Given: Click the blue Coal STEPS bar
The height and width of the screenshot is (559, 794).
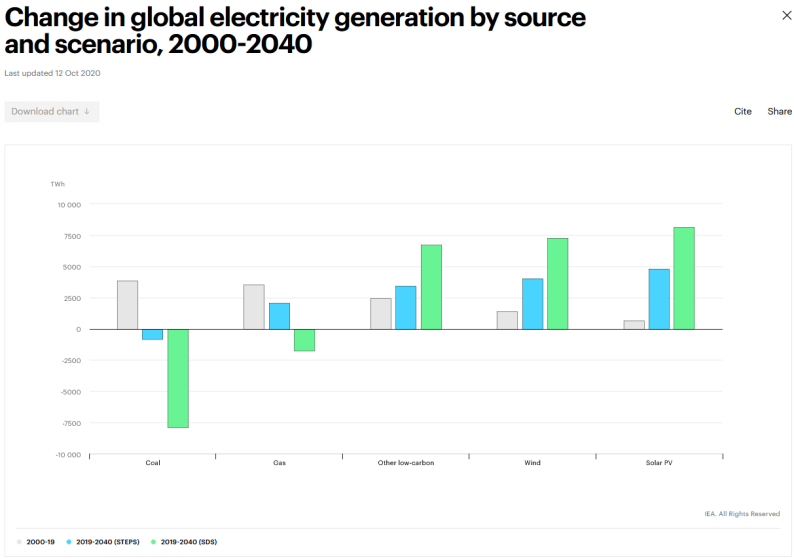Looking at the screenshot, I should pos(152,334).
